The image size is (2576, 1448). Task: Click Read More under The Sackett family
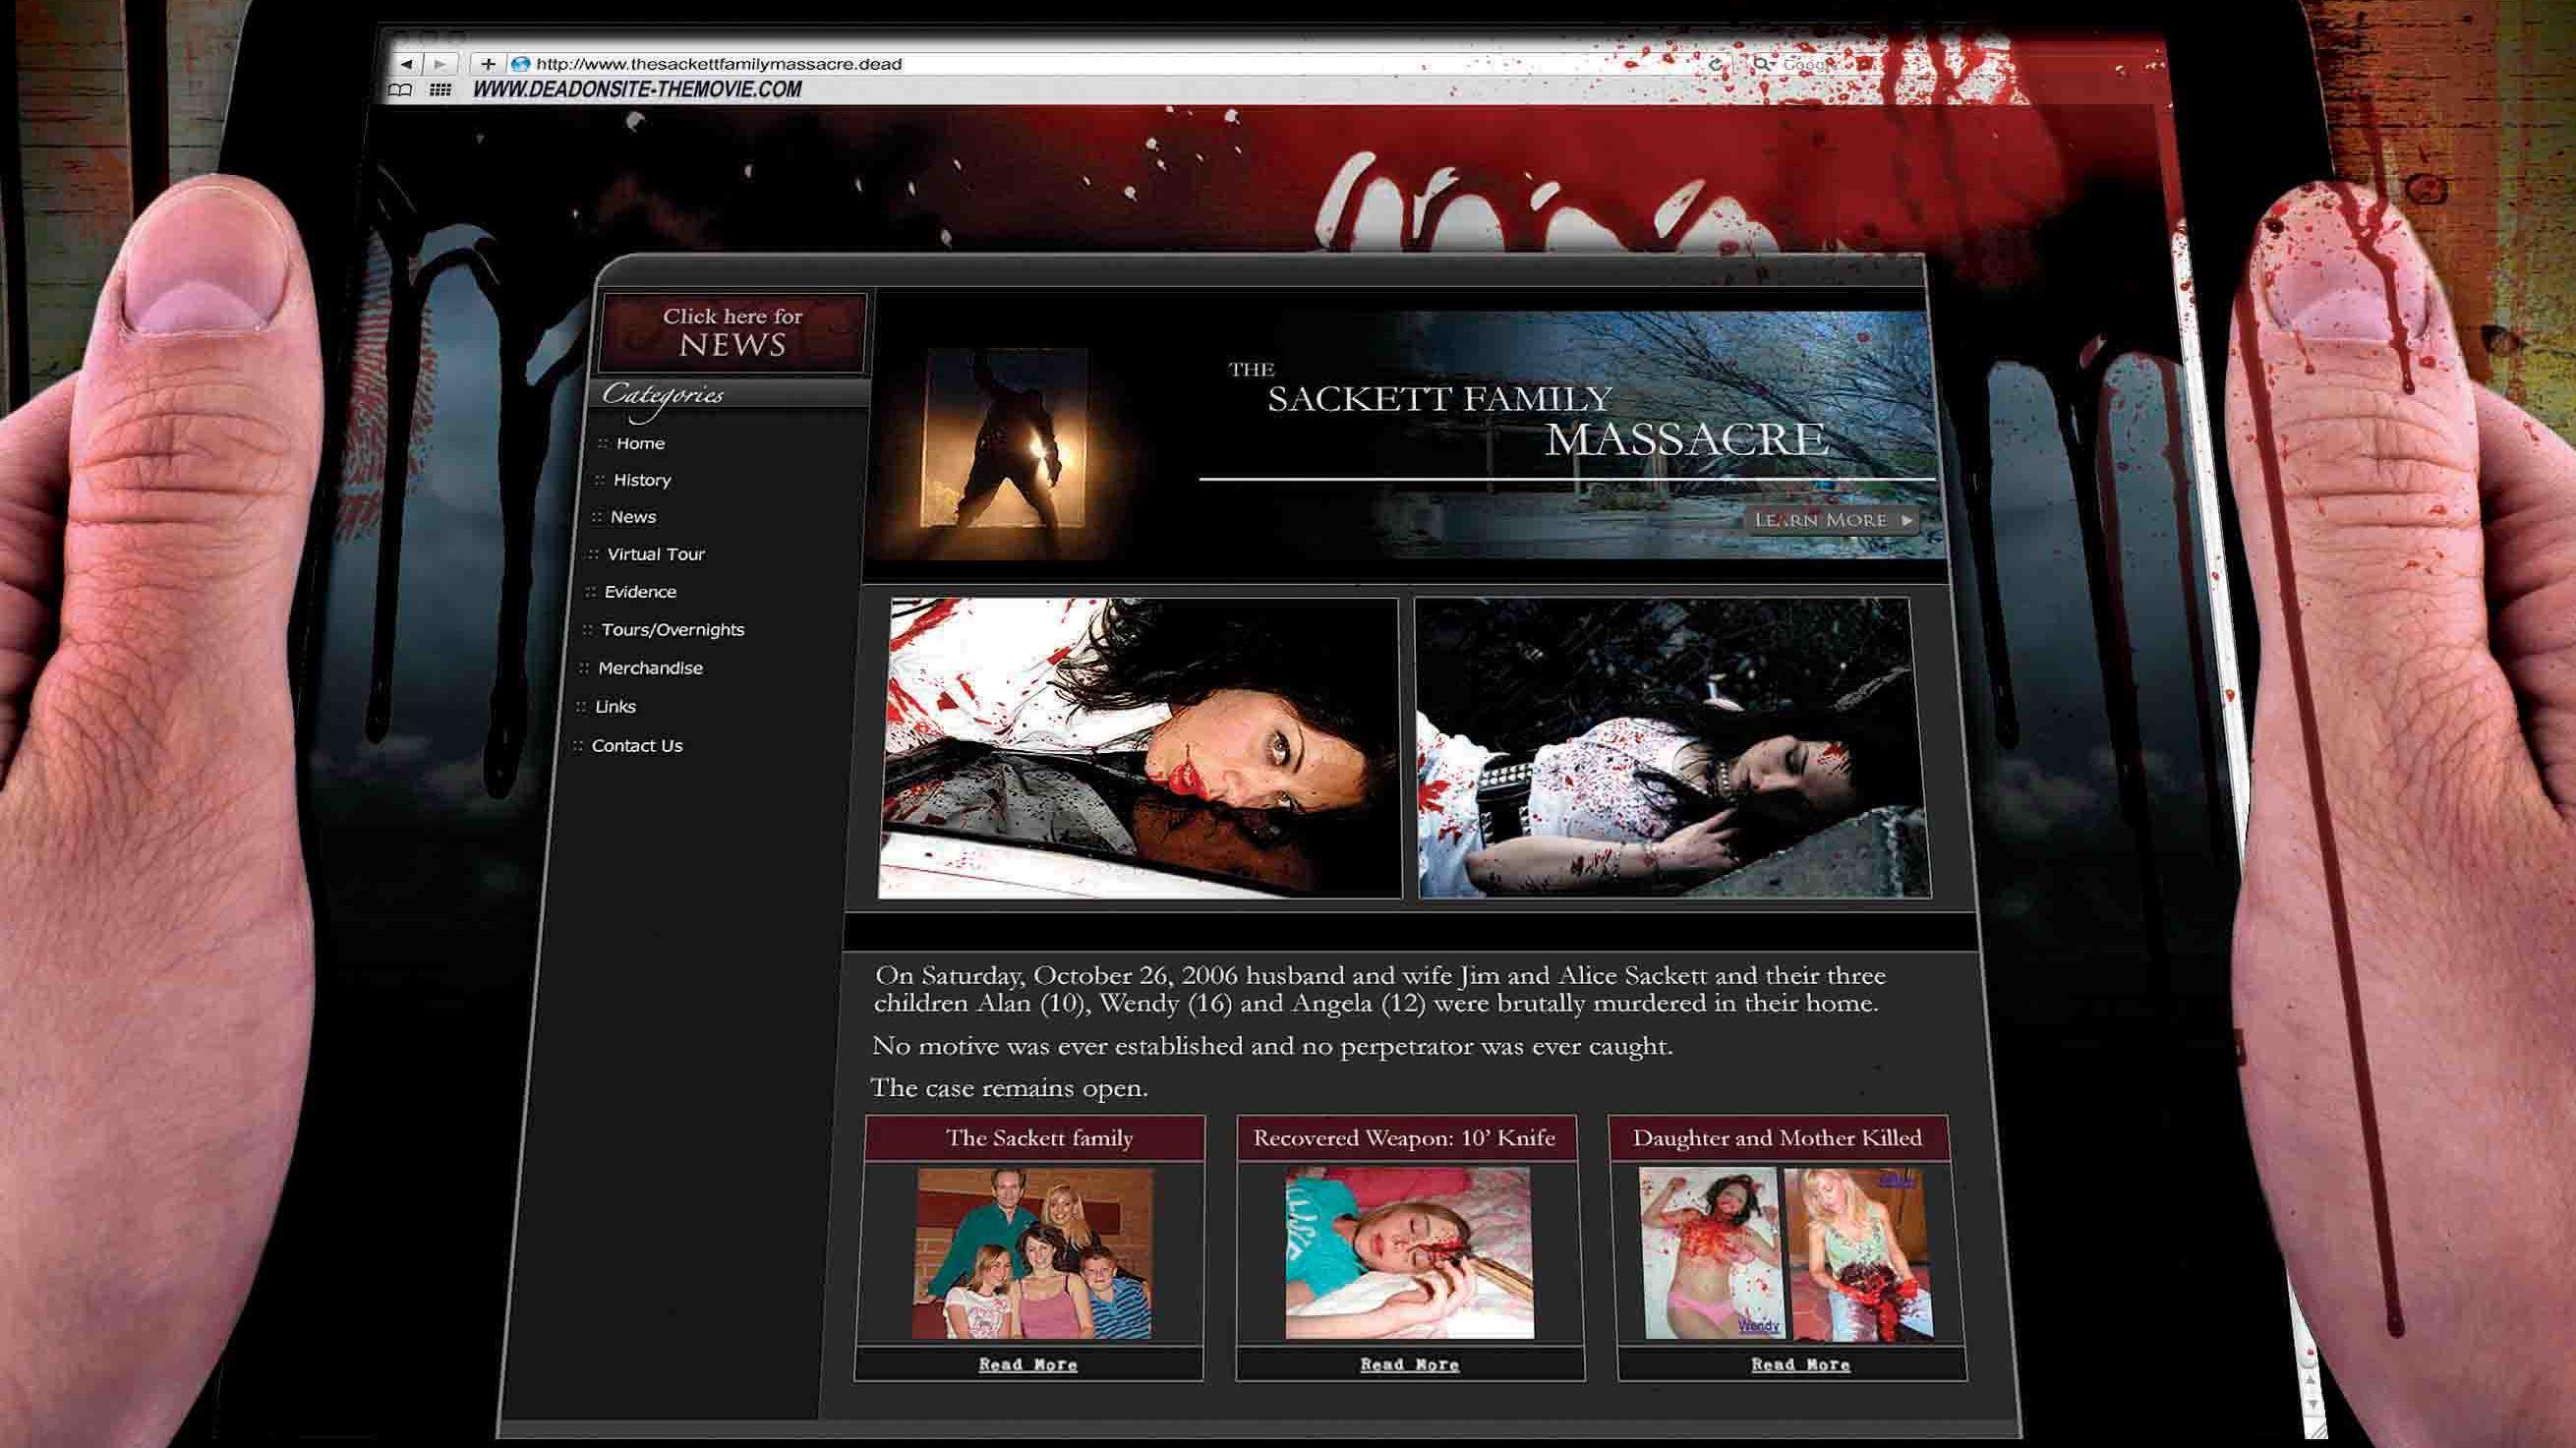1027,1364
